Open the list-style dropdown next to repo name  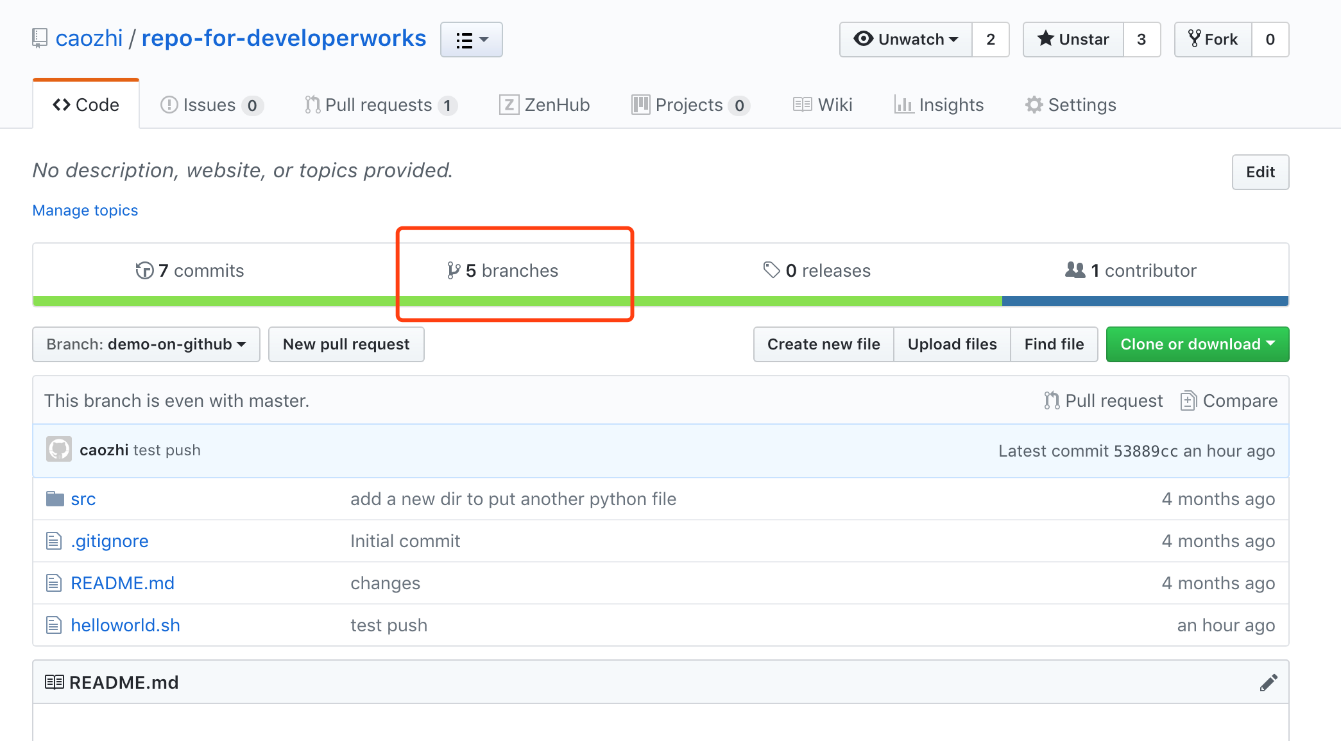471,40
